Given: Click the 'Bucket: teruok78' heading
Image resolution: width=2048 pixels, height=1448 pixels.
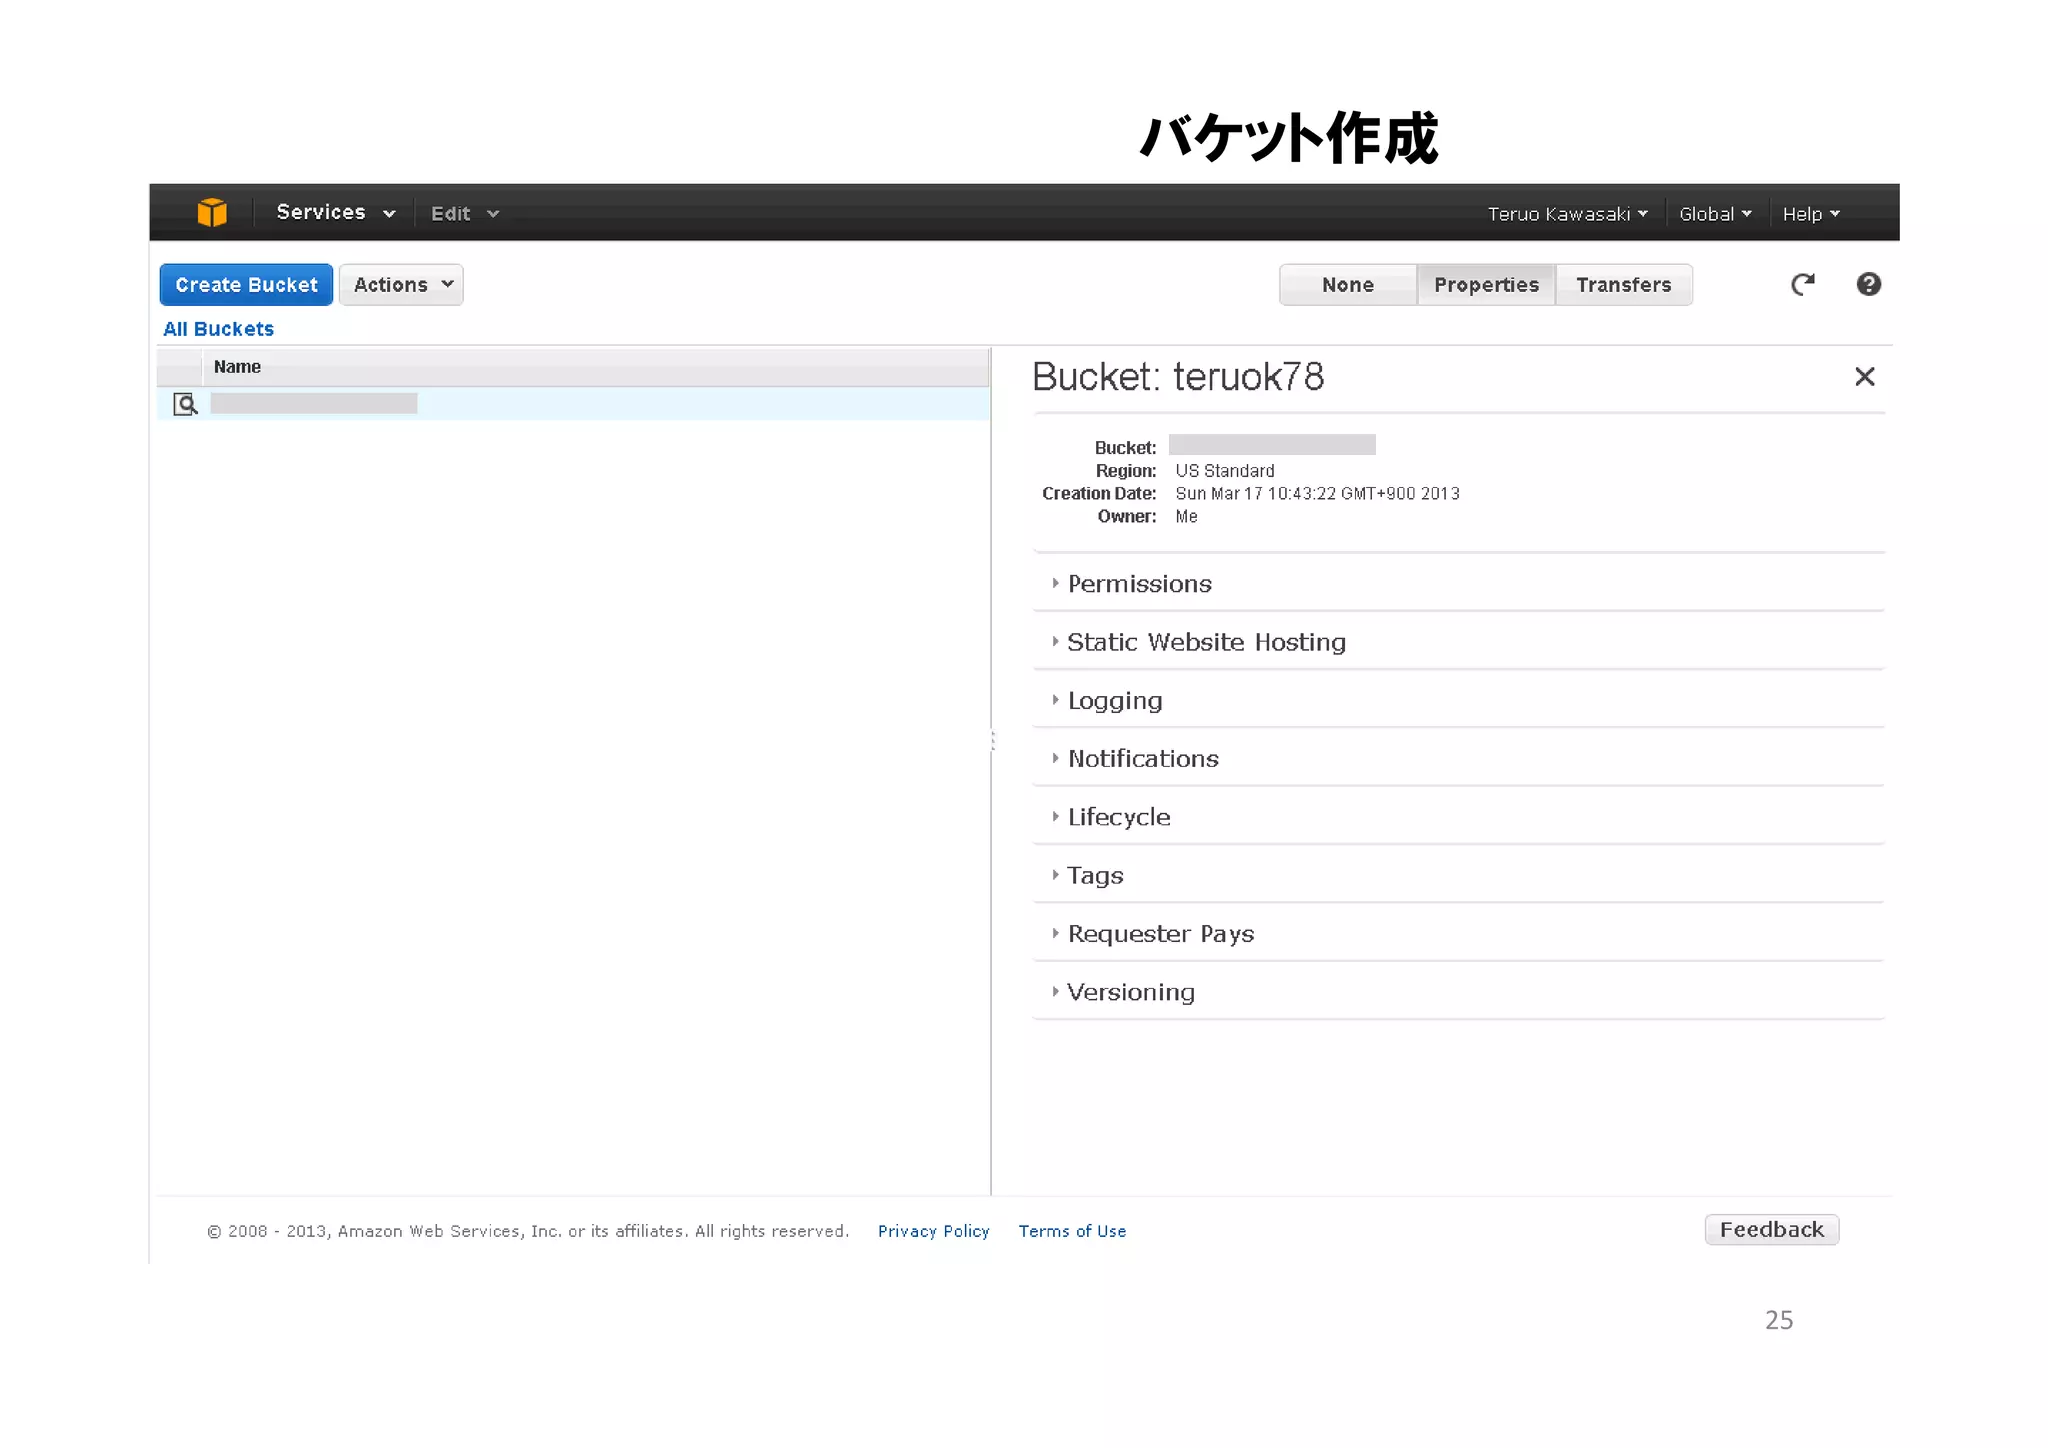Looking at the screenshot, I should tap(1177, 377).
